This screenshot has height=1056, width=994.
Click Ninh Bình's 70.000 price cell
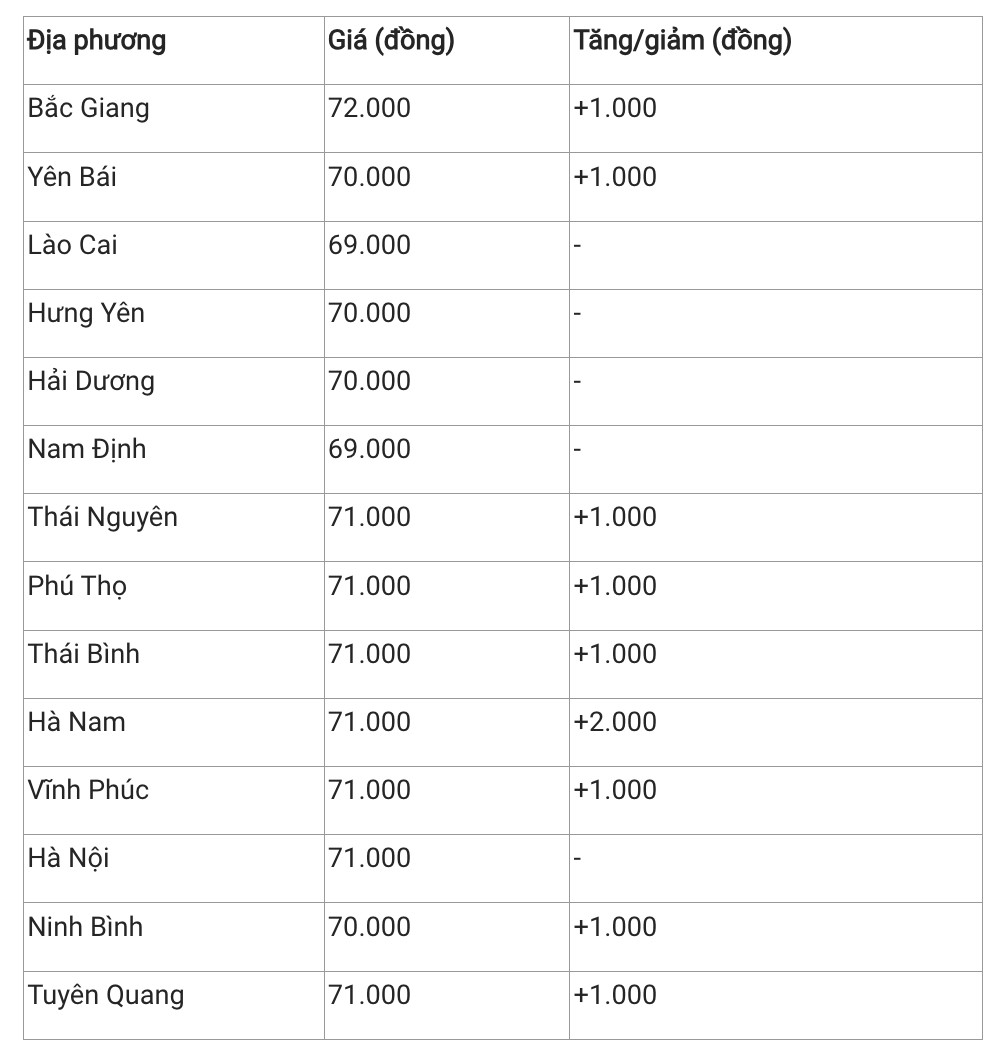[369, 927]
